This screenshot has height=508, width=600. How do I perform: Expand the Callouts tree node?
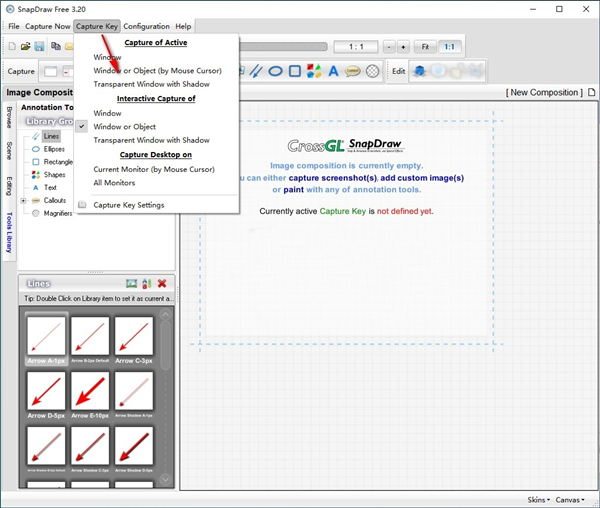(23, 200)
